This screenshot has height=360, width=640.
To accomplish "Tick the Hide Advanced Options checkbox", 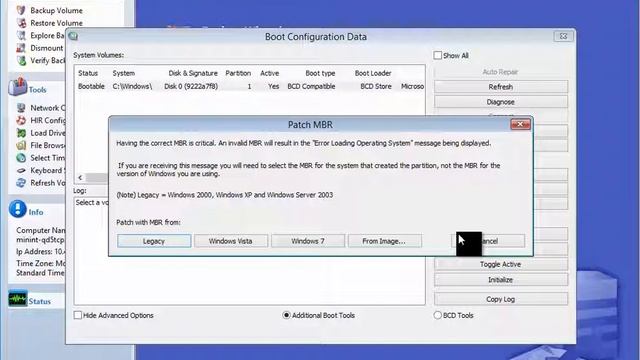I will pyautogui.click(x=78, y=315).
